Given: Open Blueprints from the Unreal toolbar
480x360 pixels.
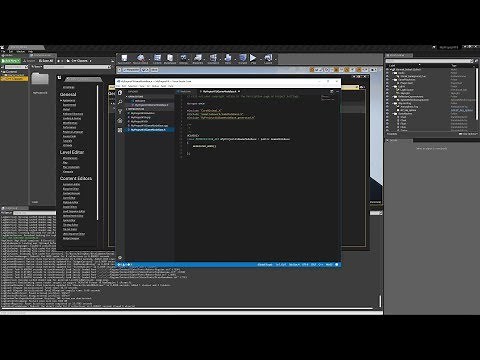Looking at the screenshot, I should [198, 59].
